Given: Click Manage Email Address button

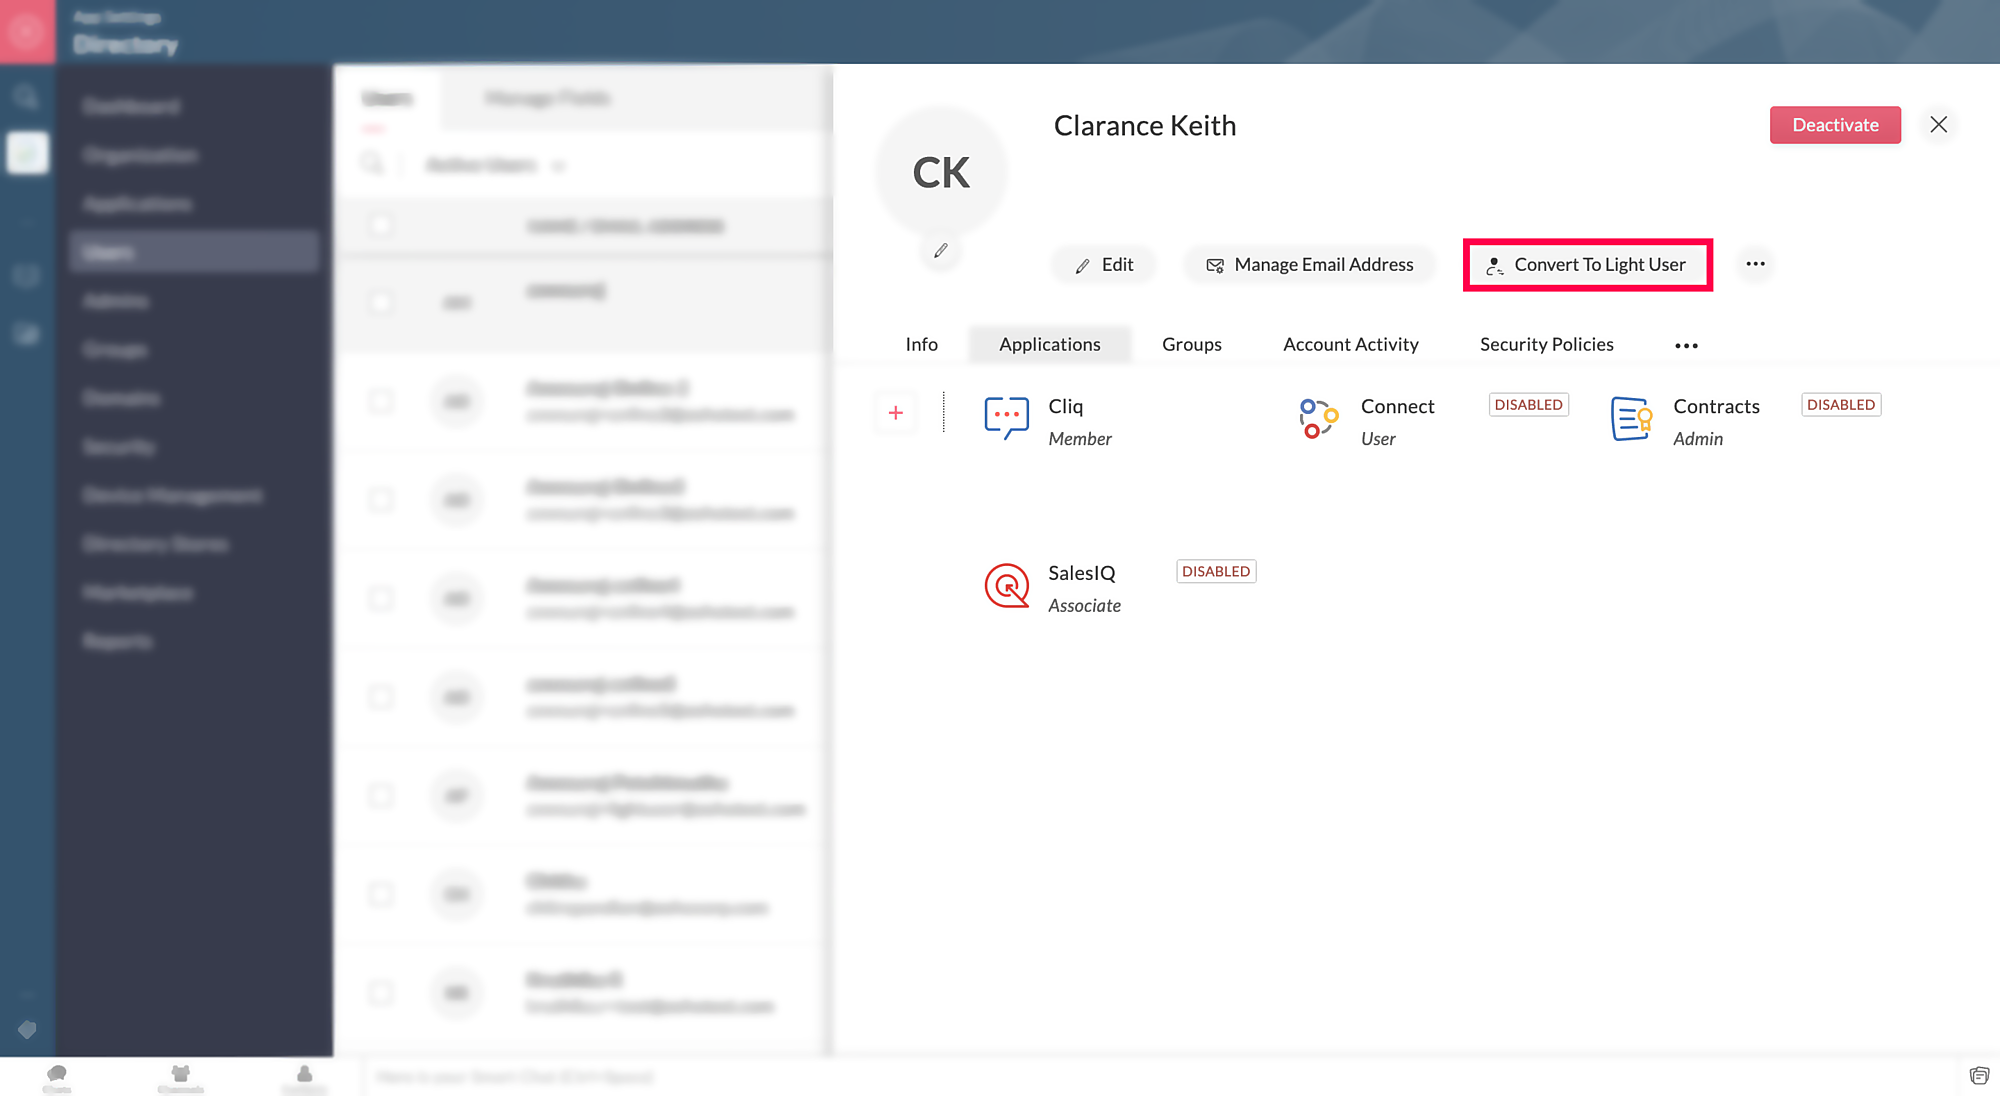Looking at the screenshot, I should pos(1309,265).
